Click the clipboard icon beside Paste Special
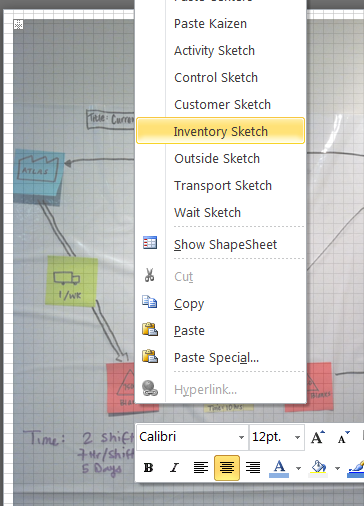Image resolution: width=364 pixels, height=506 pixels. 150,356
